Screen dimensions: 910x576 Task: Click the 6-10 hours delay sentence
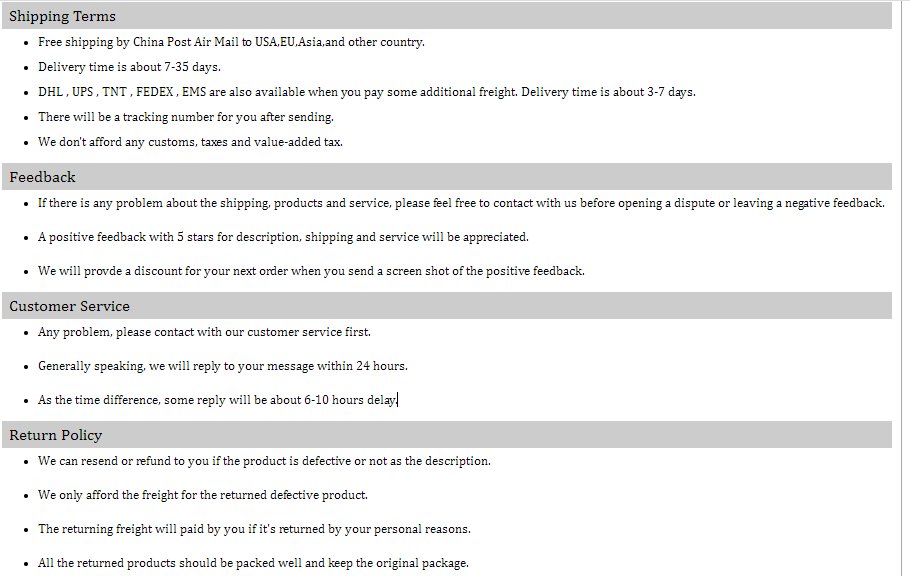[x=218, y=399]
